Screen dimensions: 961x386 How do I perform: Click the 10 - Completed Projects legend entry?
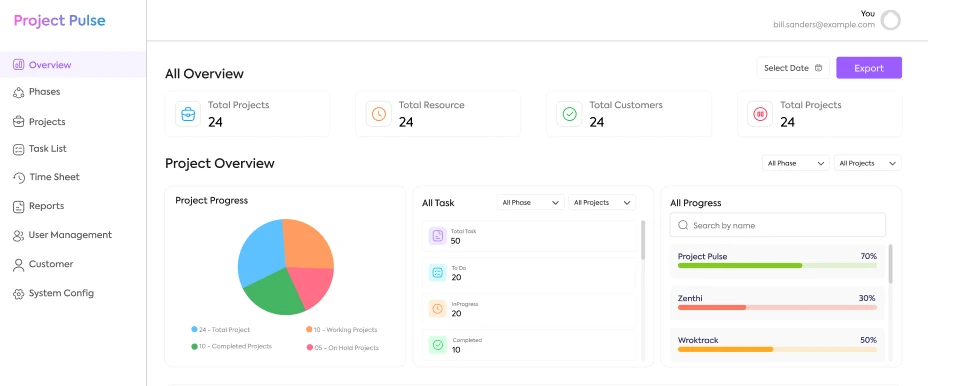click(231, 347)
